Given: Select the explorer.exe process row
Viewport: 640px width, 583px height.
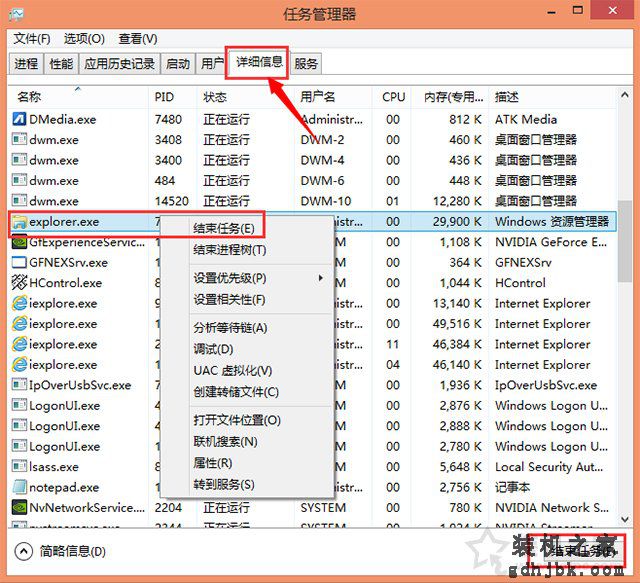Looking at the screenshot, I should 312,221.
